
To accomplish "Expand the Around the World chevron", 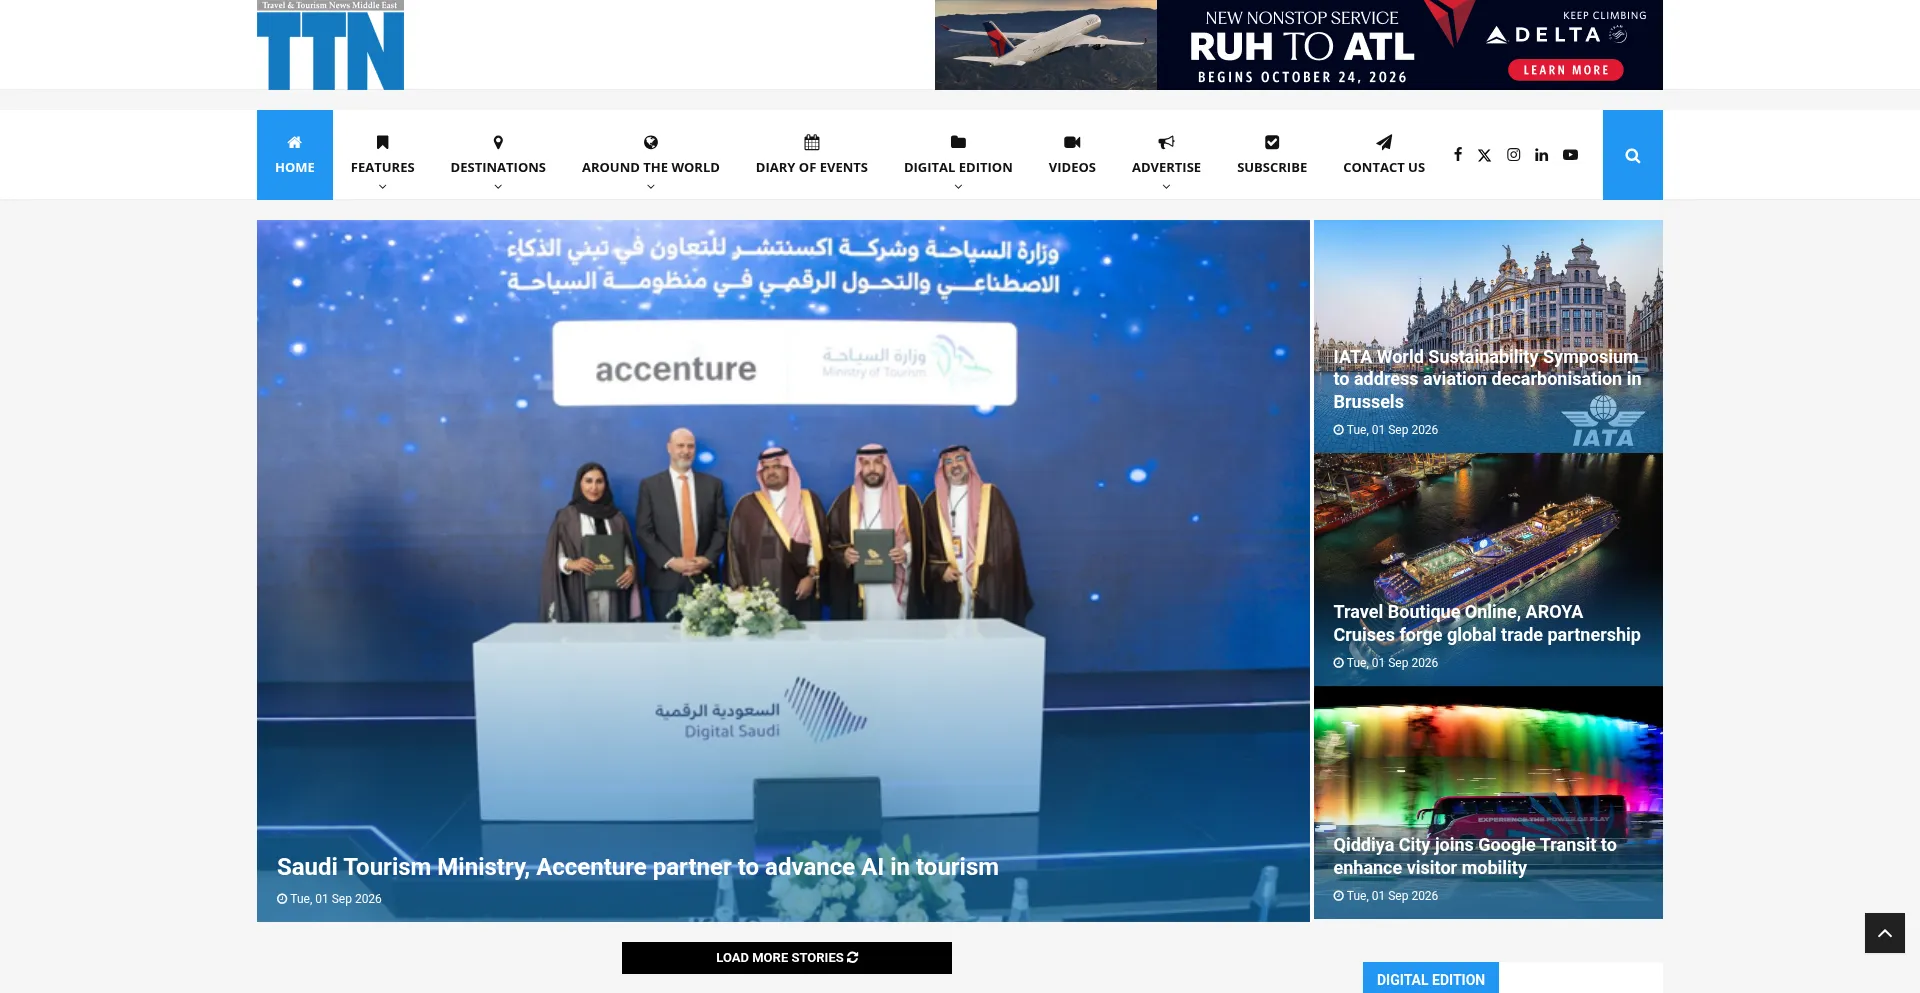I will click(651, 187).
